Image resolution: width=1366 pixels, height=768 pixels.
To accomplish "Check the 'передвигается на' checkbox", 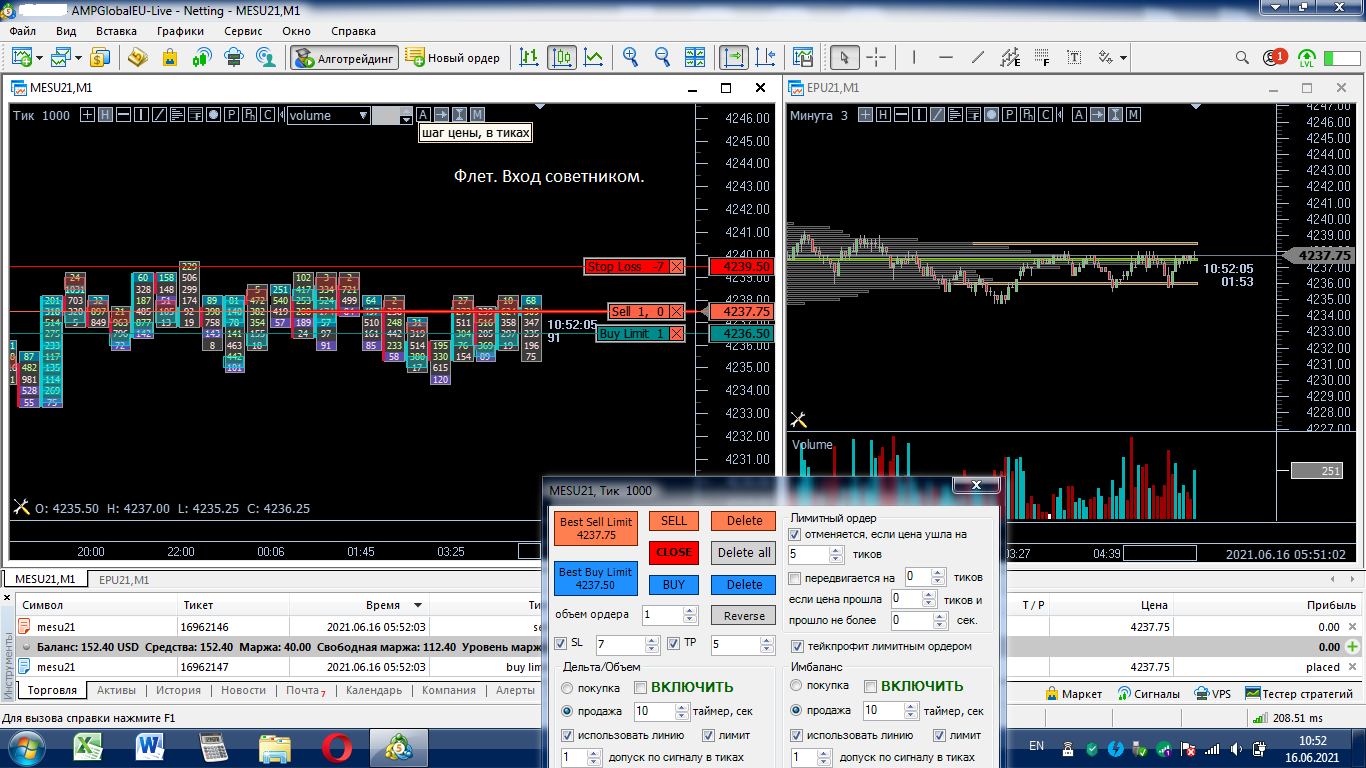I will pyautogui.click(x=795, y=578).
